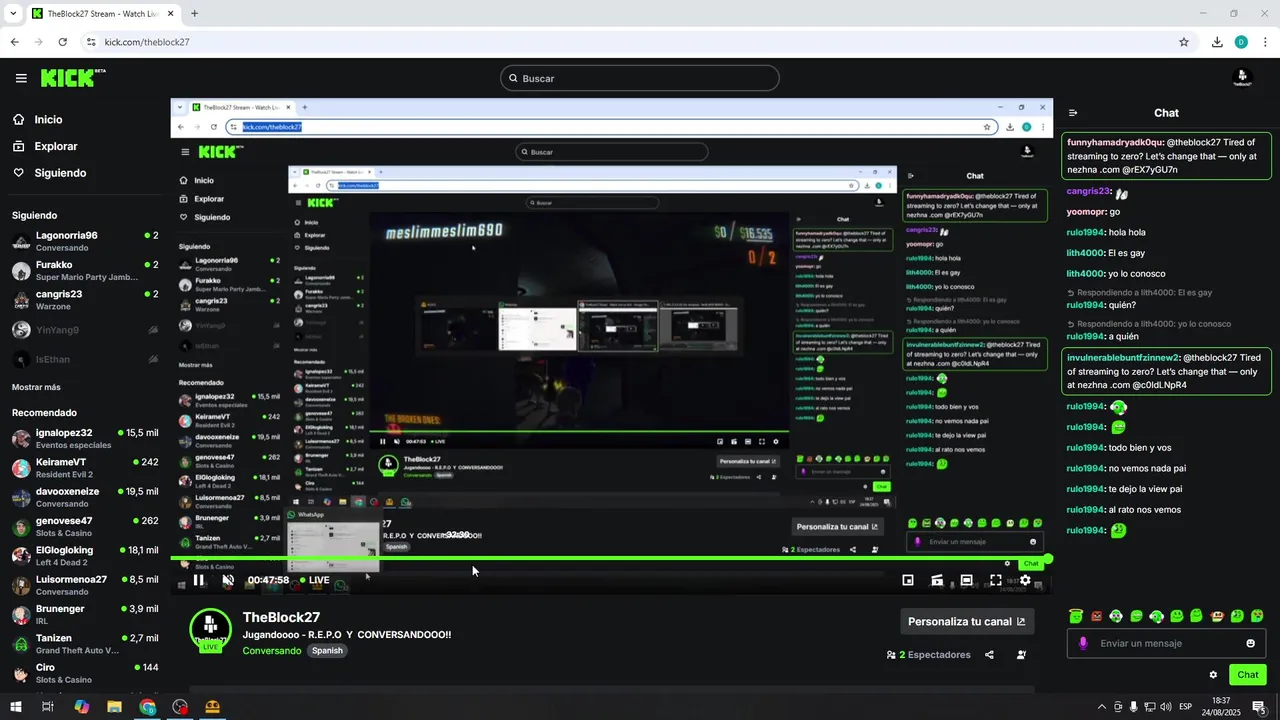Open Chrome from the taskbar
The width and height of the screenshot is (1280, 720).
(x=147, y=707)
